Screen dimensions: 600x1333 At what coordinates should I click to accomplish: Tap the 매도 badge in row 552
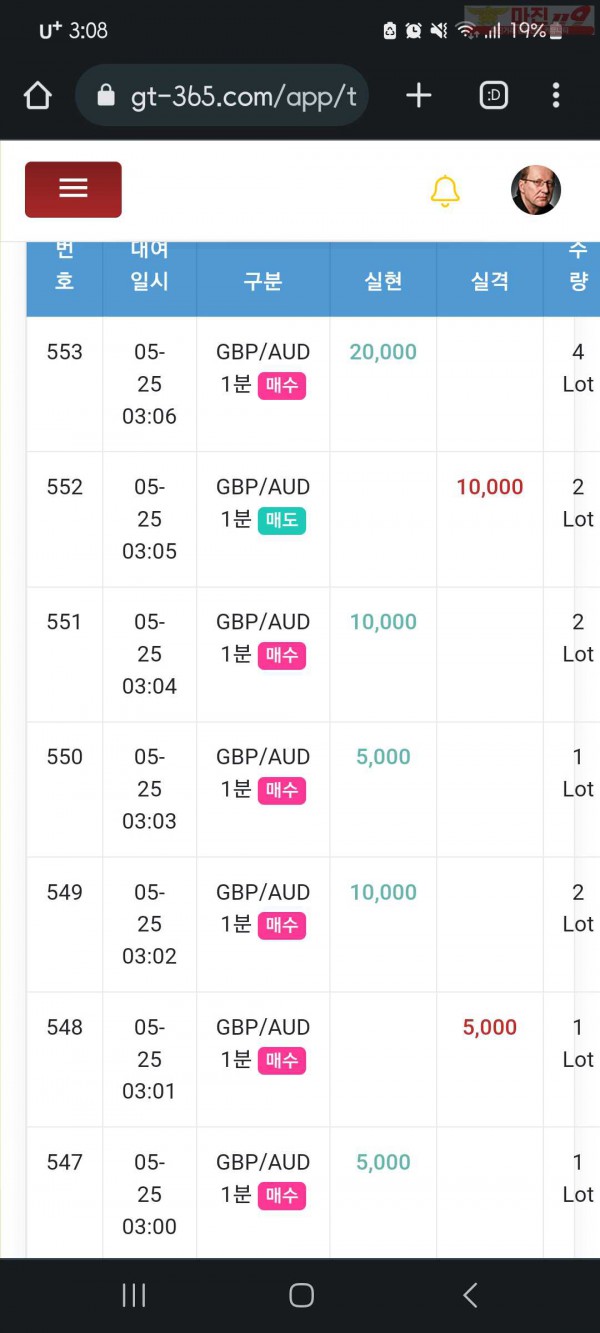point(282,520)
